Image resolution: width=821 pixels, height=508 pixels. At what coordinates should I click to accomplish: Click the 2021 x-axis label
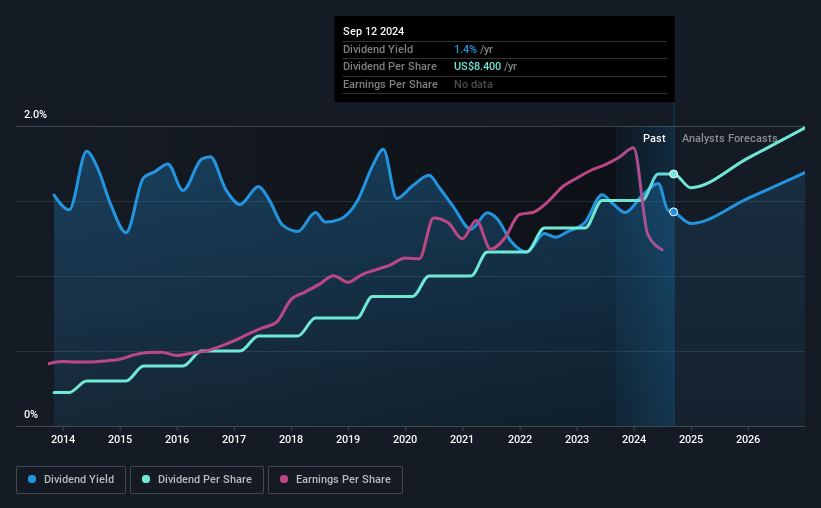462,439
